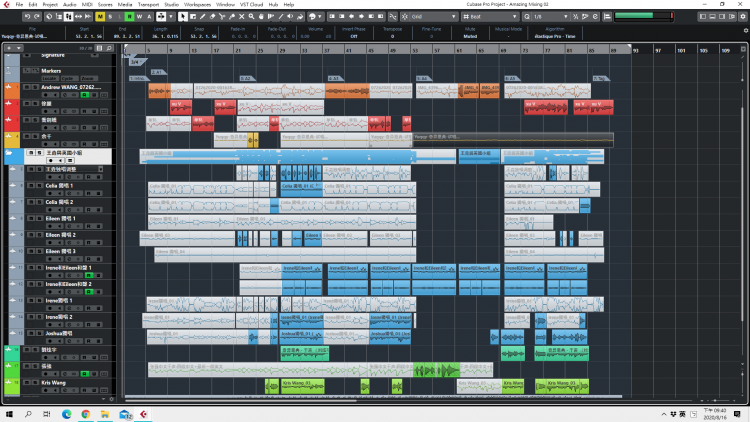Open the 王貞與美聲小組 folder track icon
Image resolution: width=750 pixels, height=422 pixels.
point(9,153)
